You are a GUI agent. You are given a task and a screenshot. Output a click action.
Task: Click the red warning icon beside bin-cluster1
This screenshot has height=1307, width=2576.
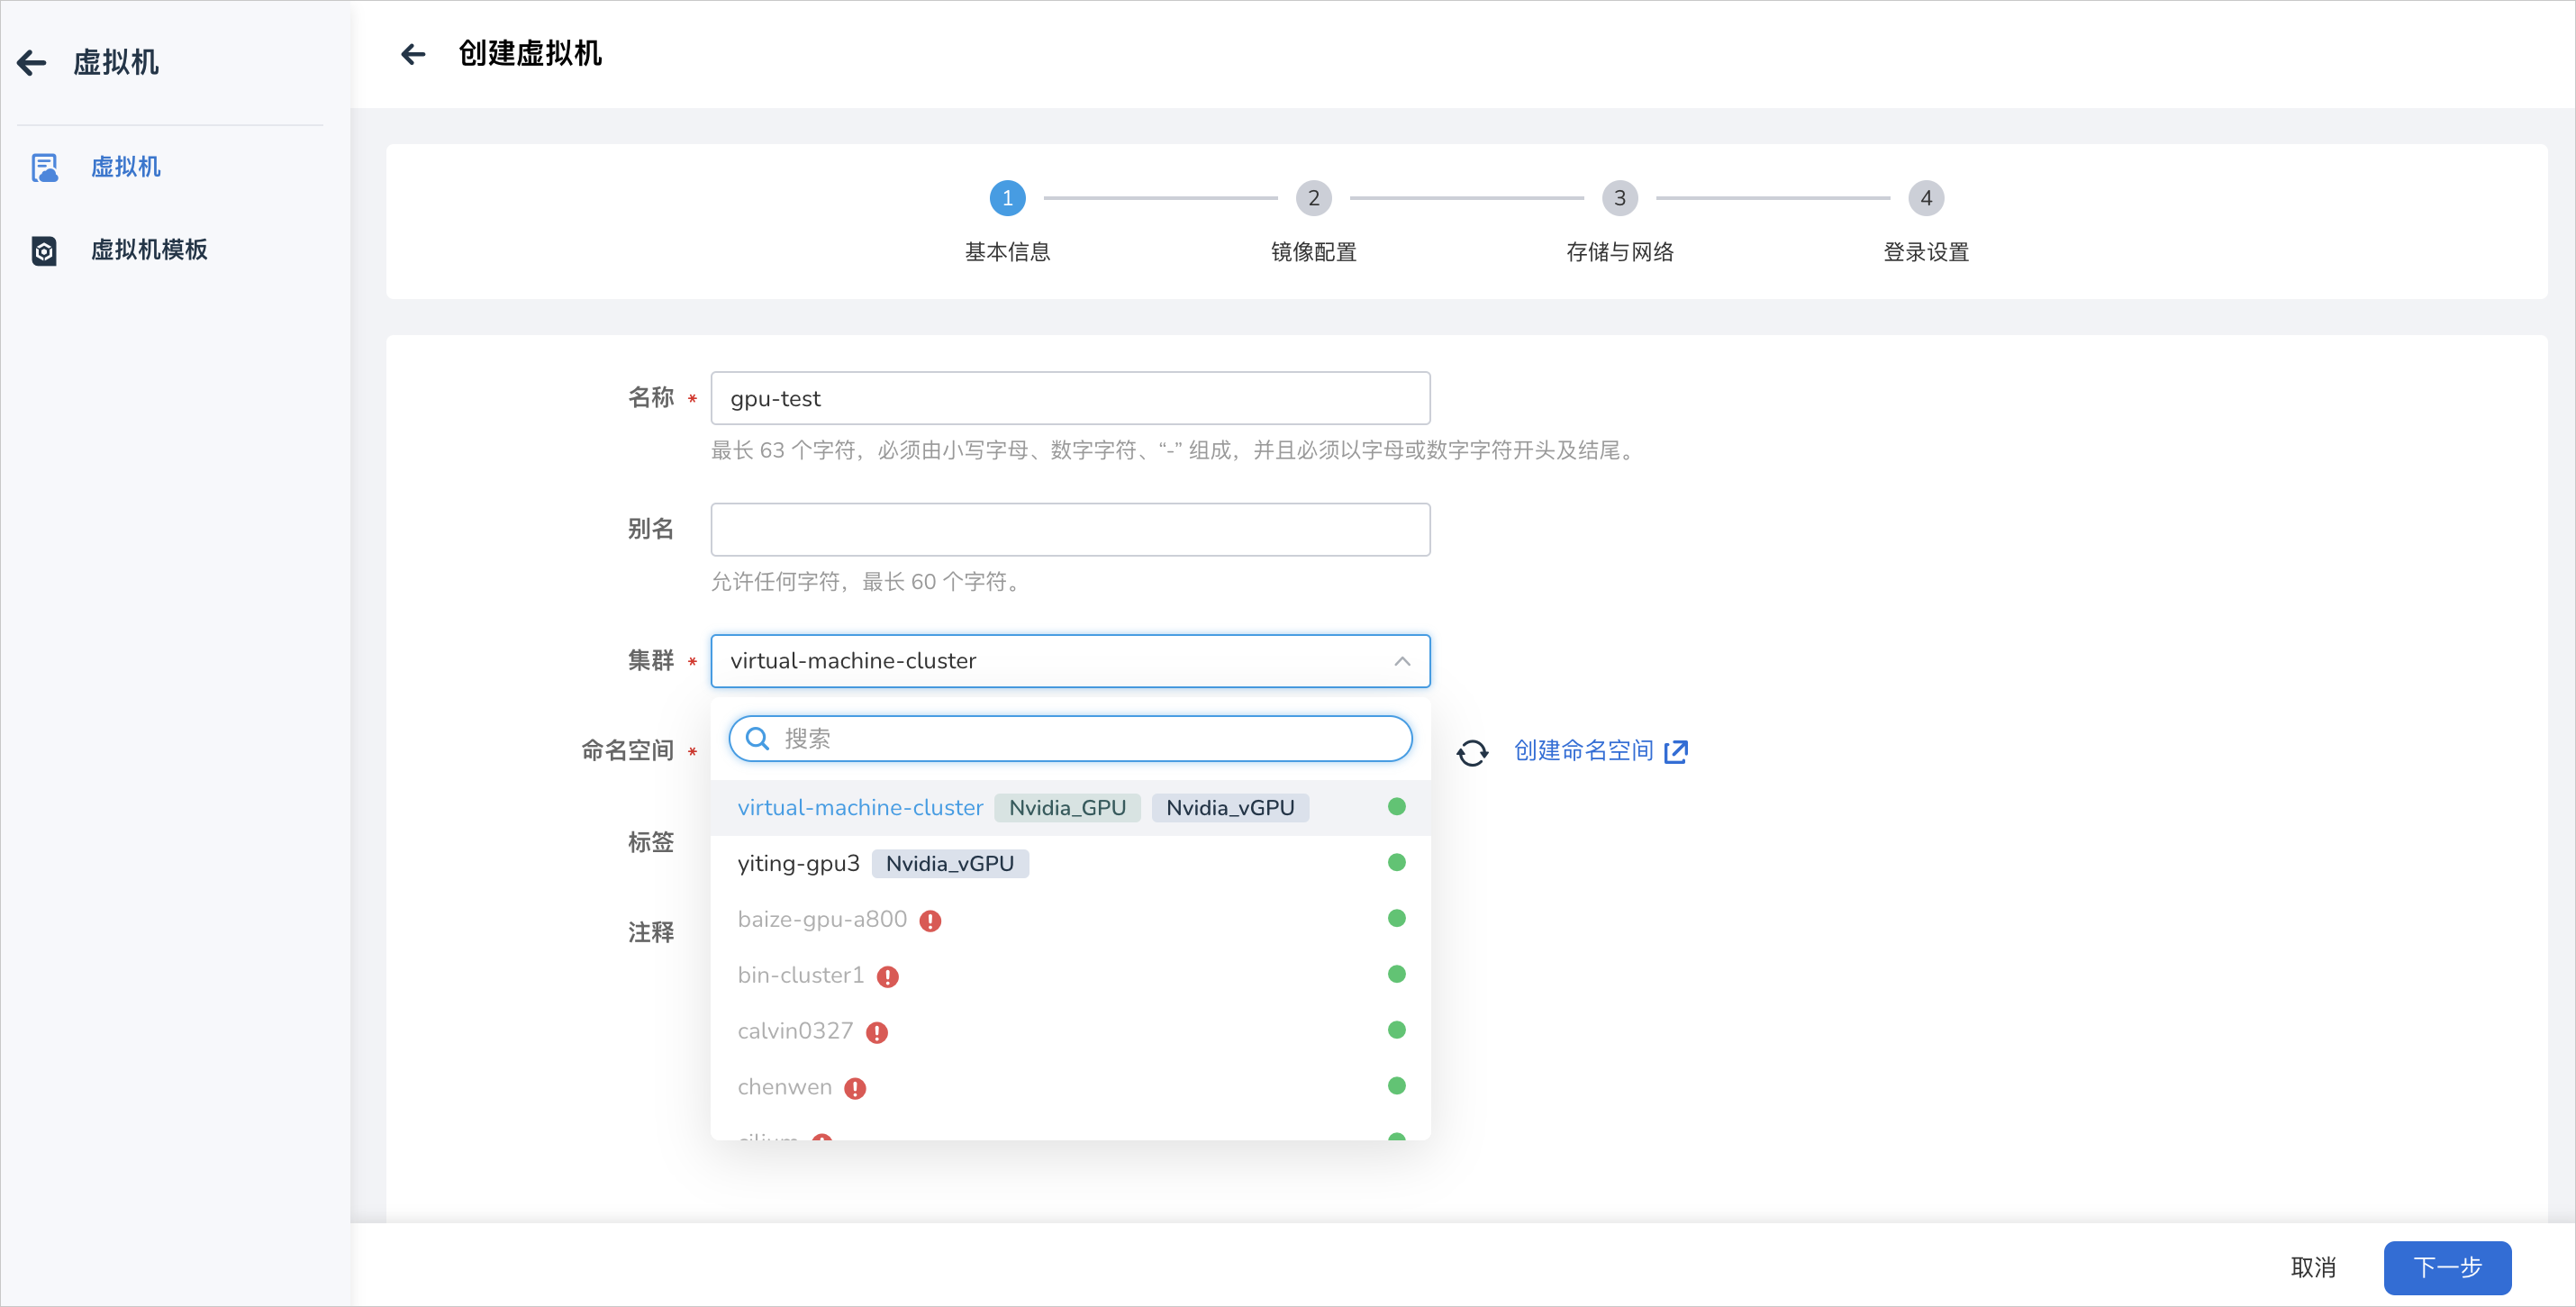click(x=887, y=977)
